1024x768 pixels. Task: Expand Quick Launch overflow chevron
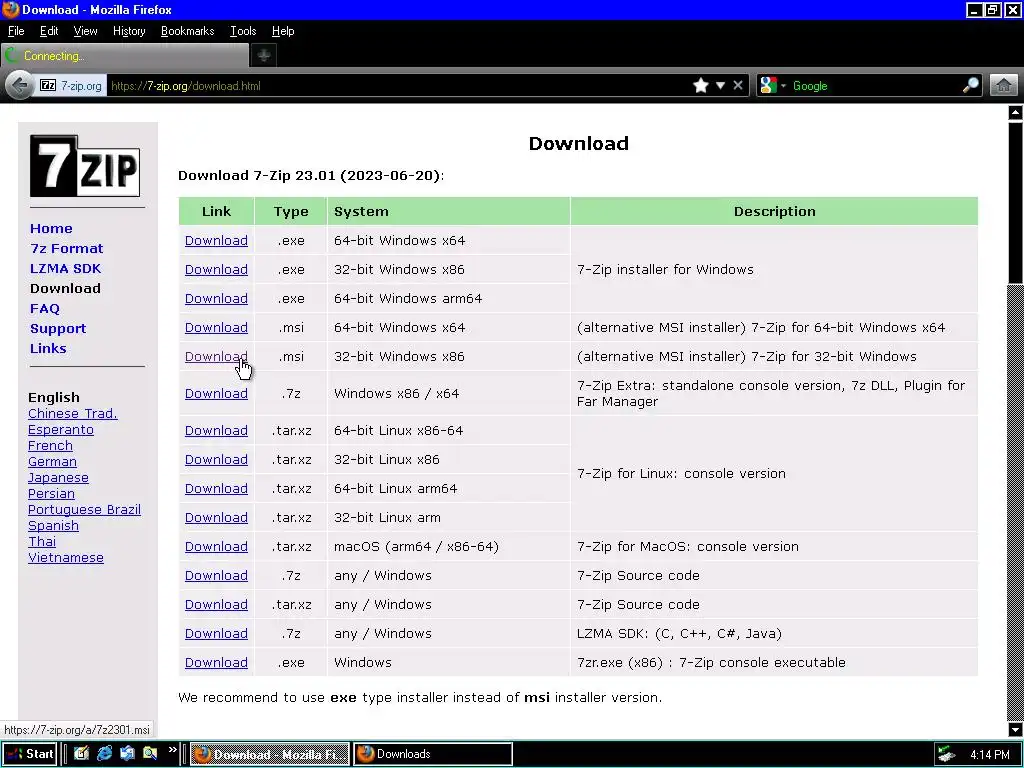coord(172,750)
